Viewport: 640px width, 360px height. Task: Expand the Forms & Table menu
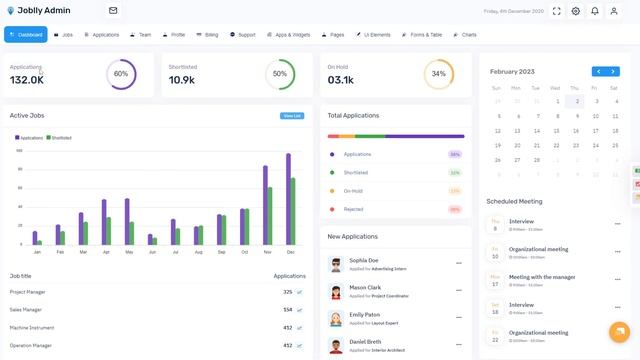coord(422,35)
